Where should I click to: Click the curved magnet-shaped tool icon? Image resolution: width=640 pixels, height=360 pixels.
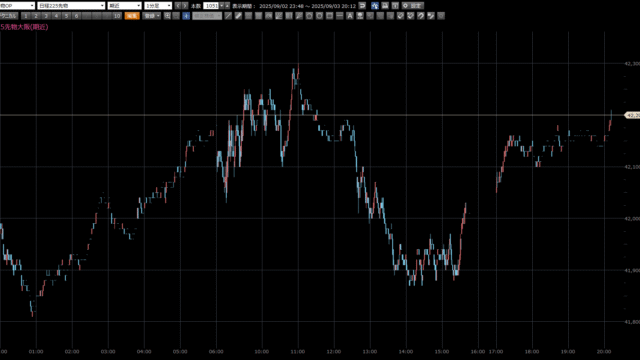point(421,16)
